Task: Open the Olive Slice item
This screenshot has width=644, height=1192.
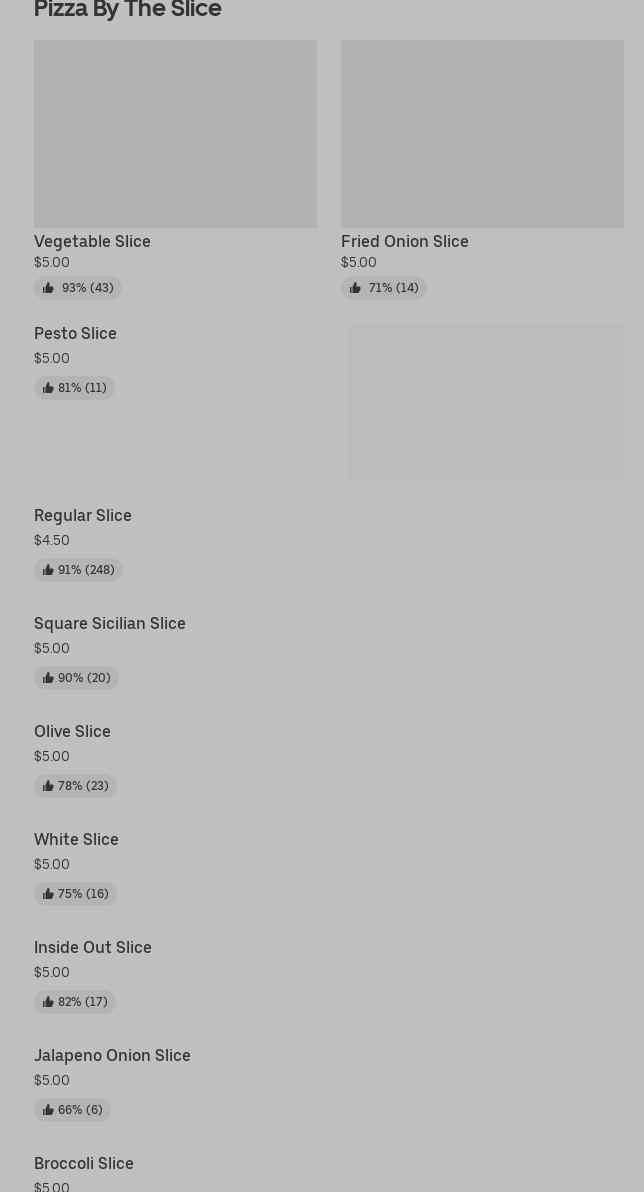Action: (x=72, y=732)
